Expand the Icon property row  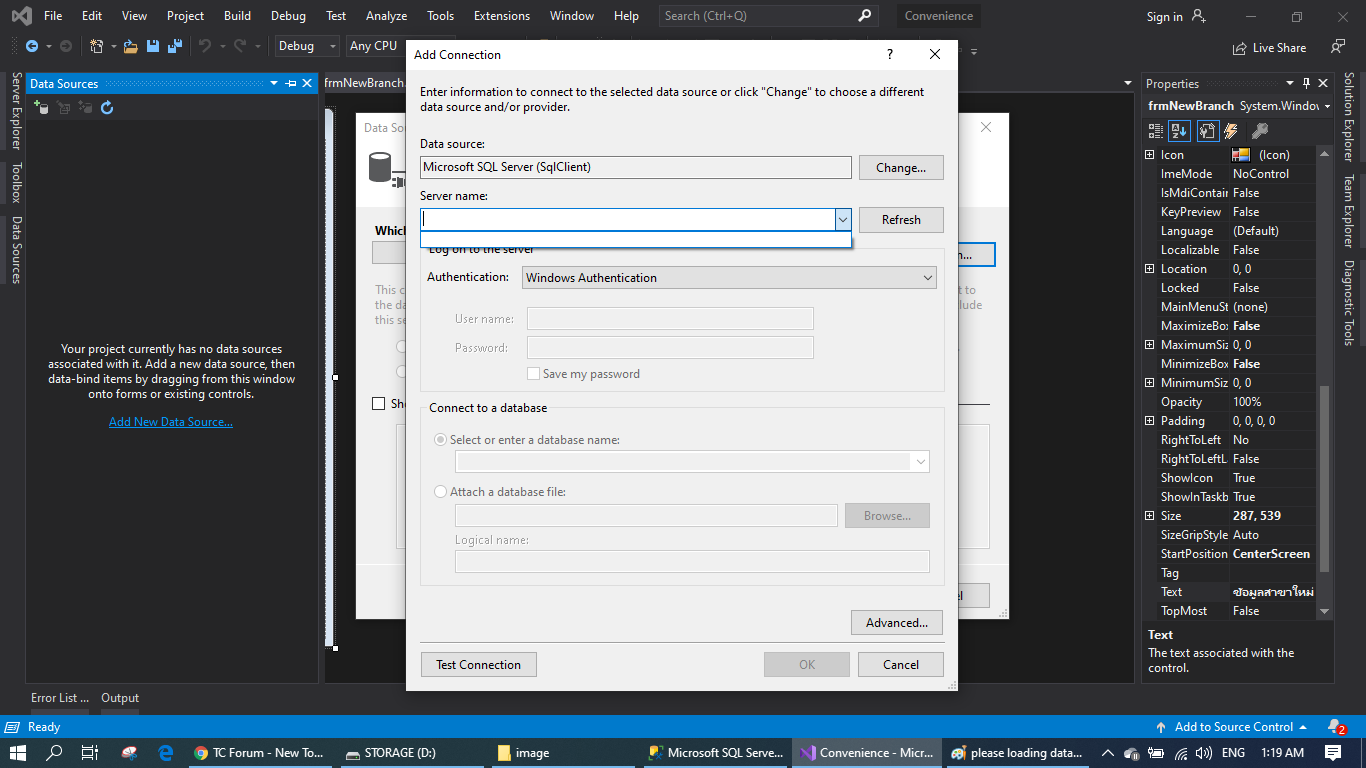point(1150,155)
